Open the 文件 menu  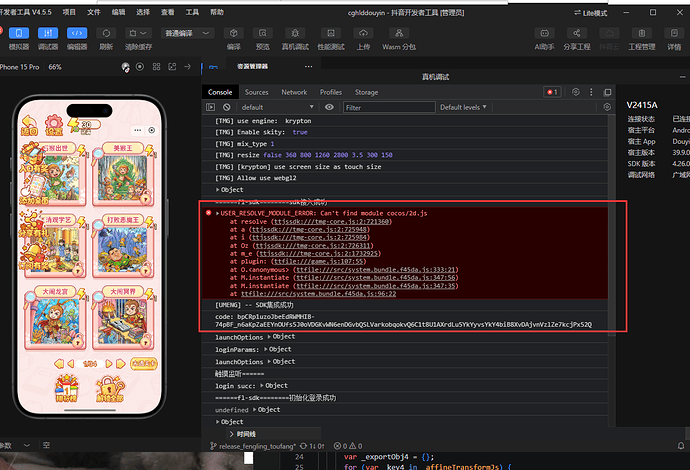click(x=94, y=12)
